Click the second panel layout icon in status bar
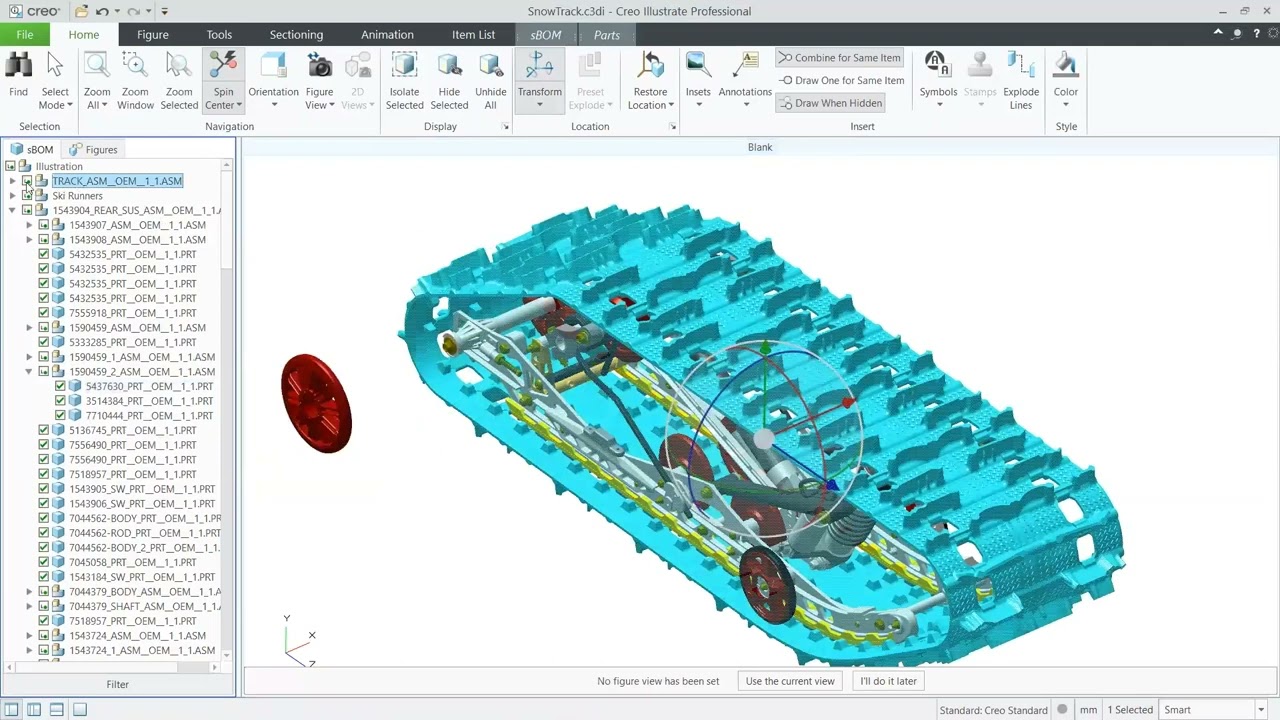The image size is (1280, 720). pos(34,710)
